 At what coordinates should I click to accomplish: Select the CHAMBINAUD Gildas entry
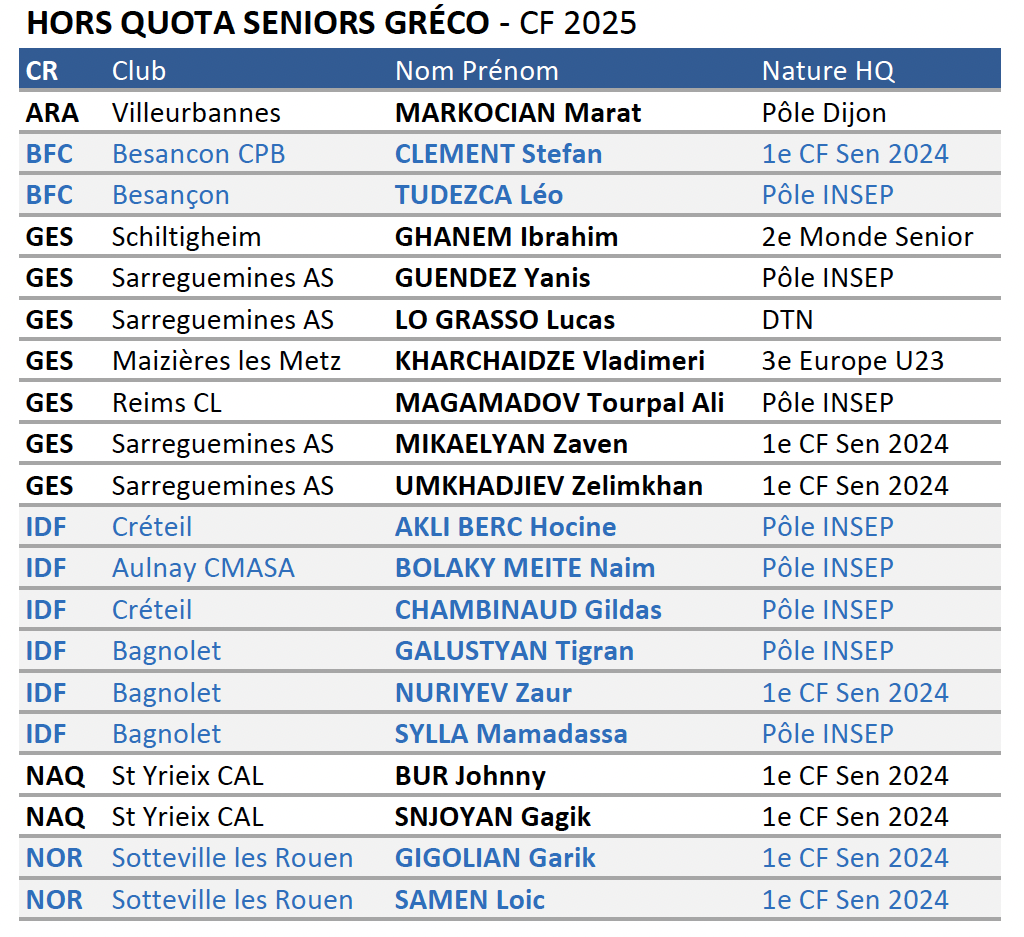click(x=528, y=610)
